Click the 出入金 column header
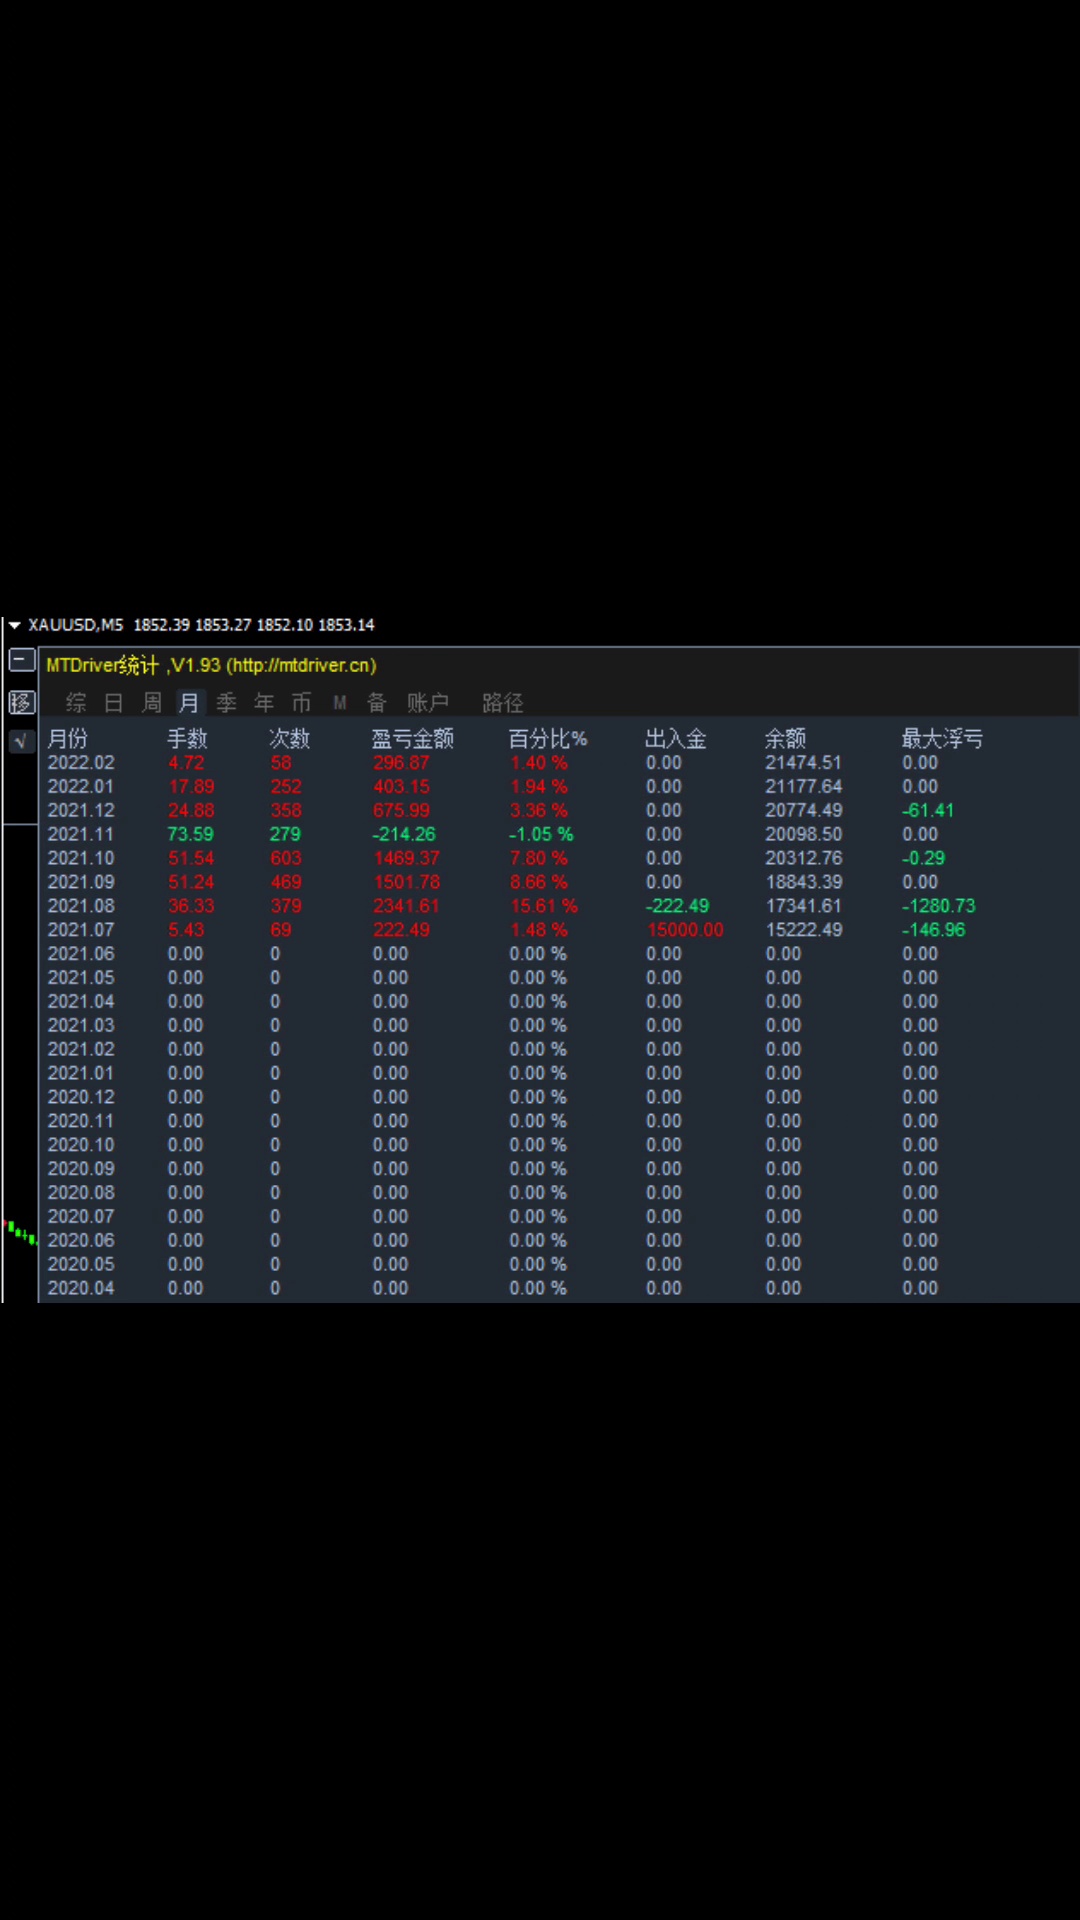The height and width of the screenshot is (1920, 1080). (676, 739)
